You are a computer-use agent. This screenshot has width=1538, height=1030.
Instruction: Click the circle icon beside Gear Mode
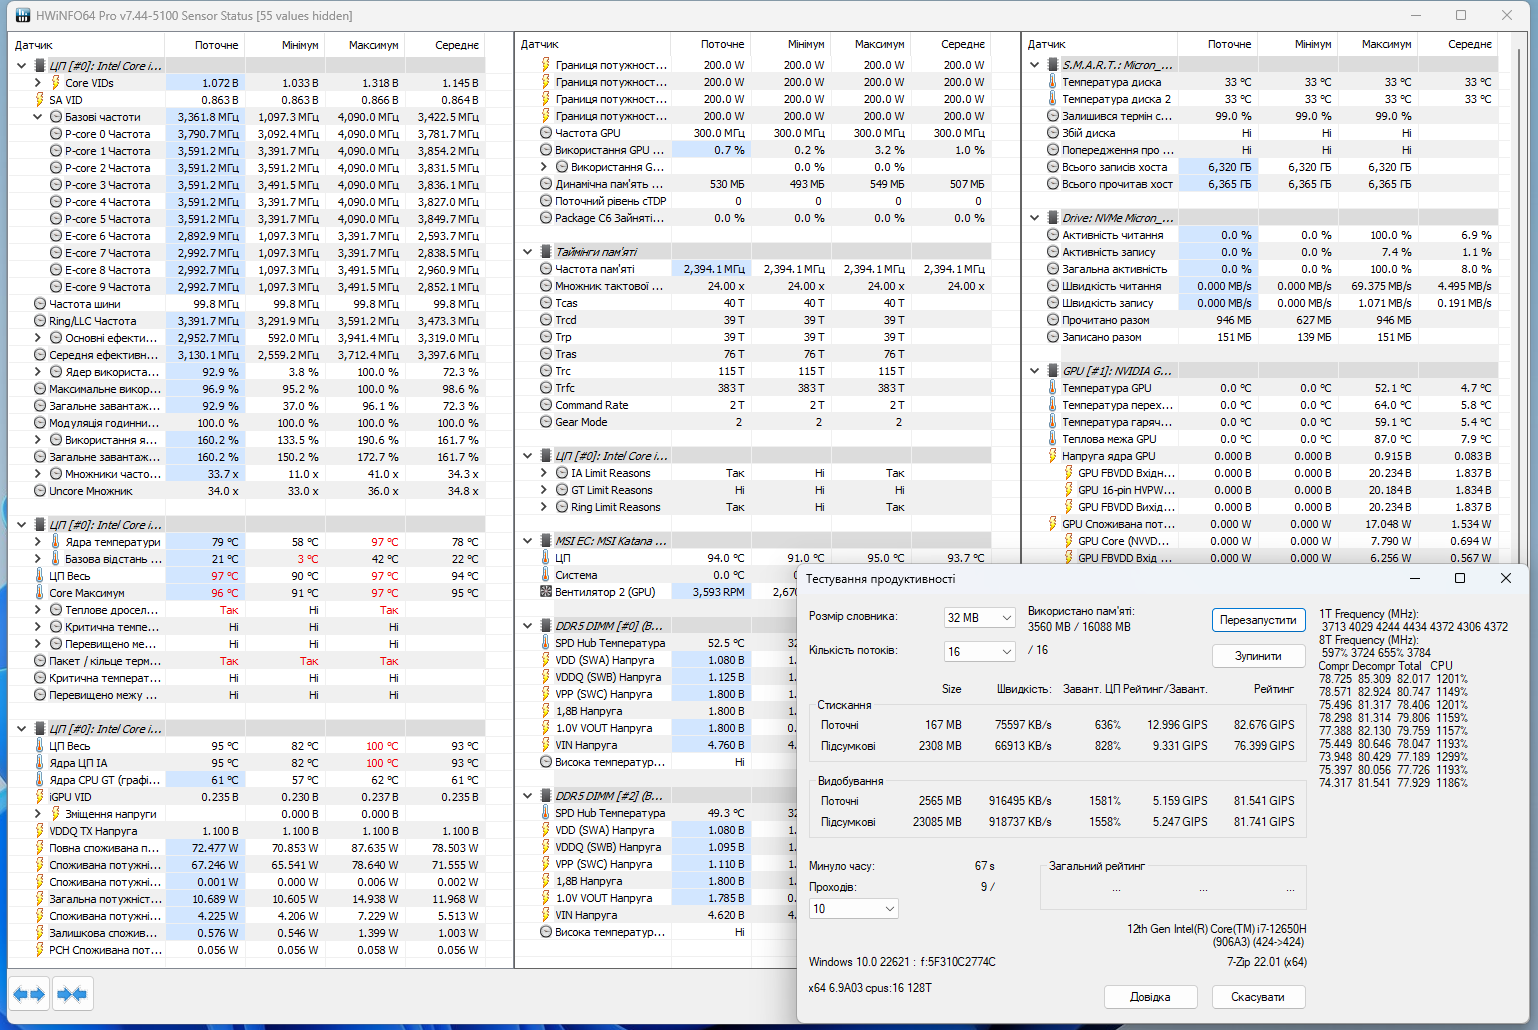point(546,422)
